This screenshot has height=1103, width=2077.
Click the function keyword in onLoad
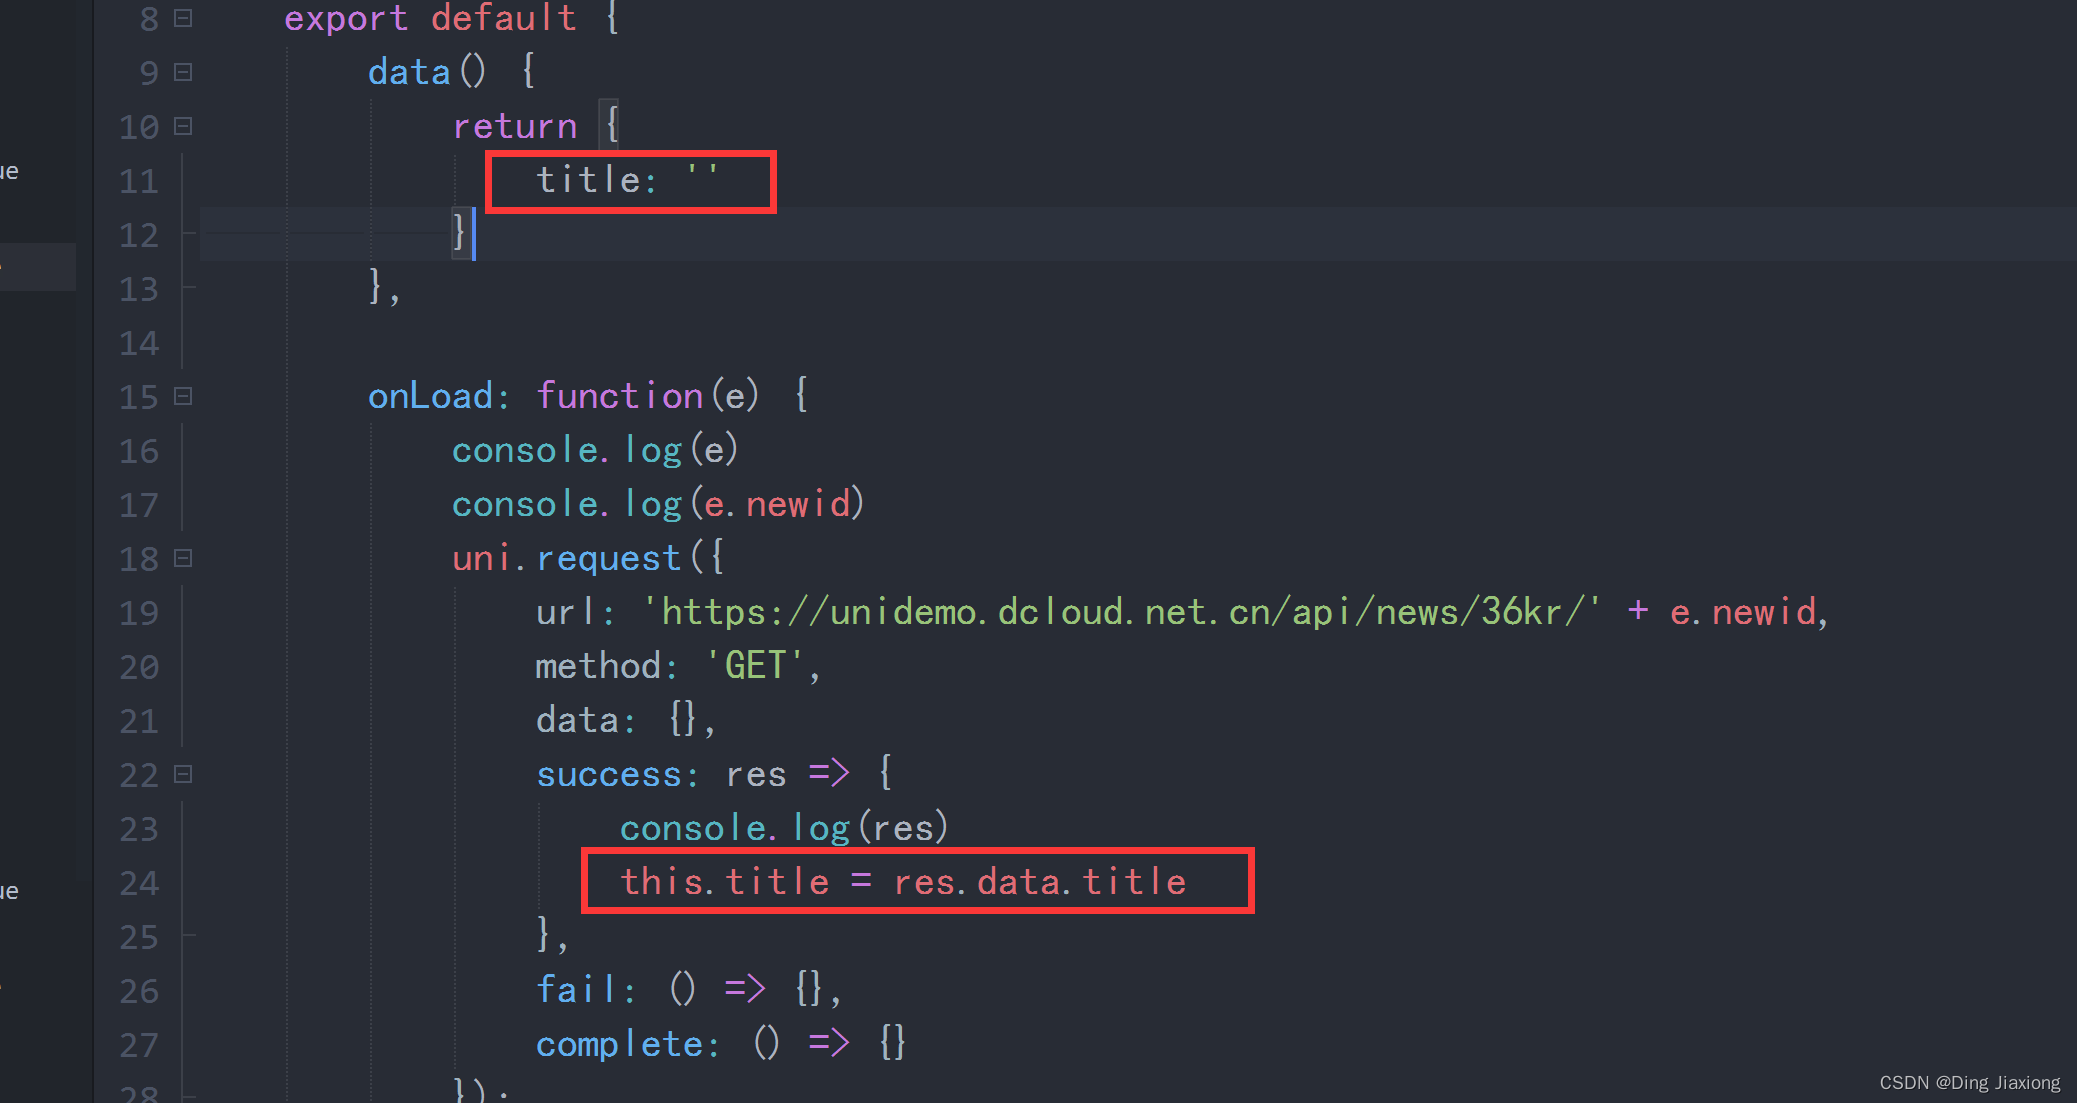tap(620, 396)
